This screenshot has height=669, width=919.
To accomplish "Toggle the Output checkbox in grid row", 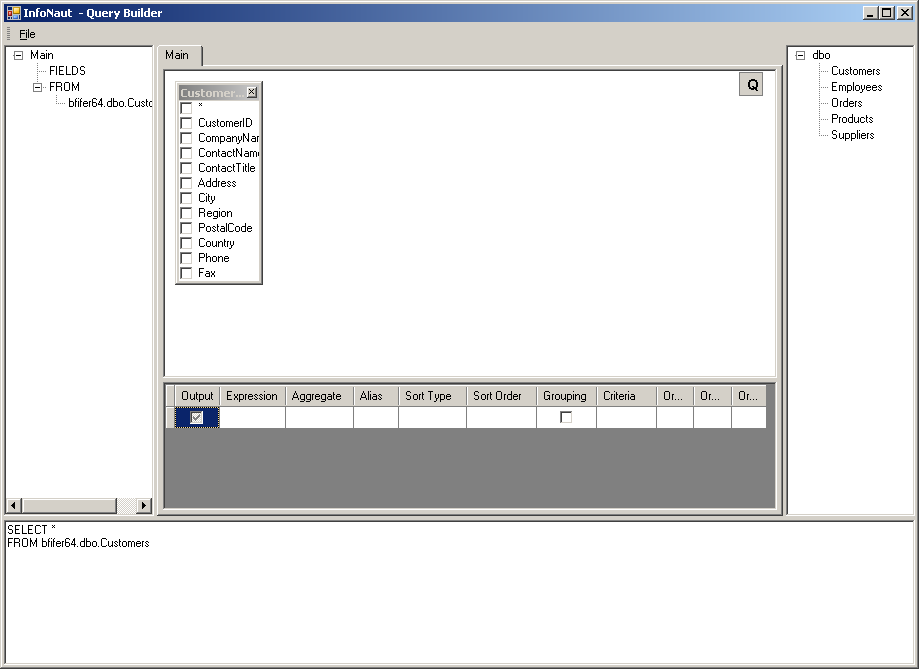I will tap(197, 417).
